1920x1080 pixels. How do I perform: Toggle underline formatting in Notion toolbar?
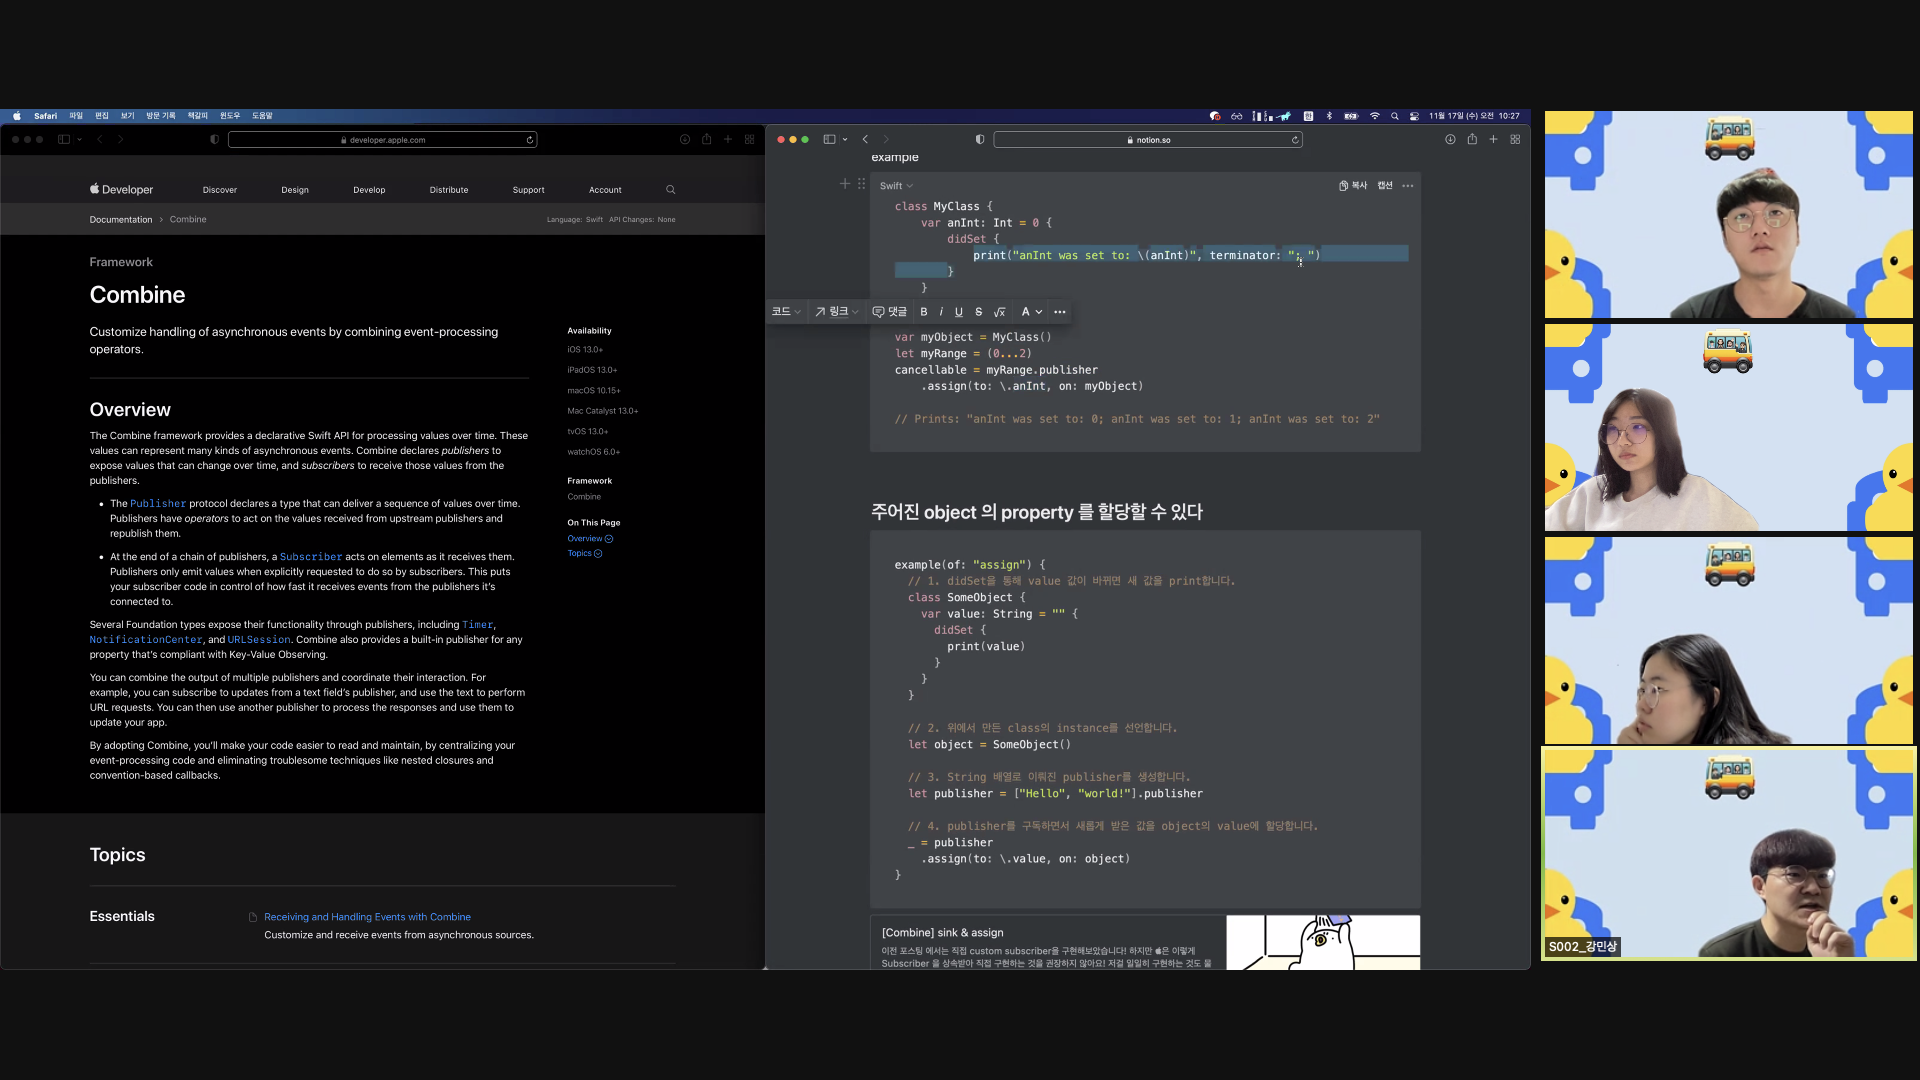pos(958,312)
